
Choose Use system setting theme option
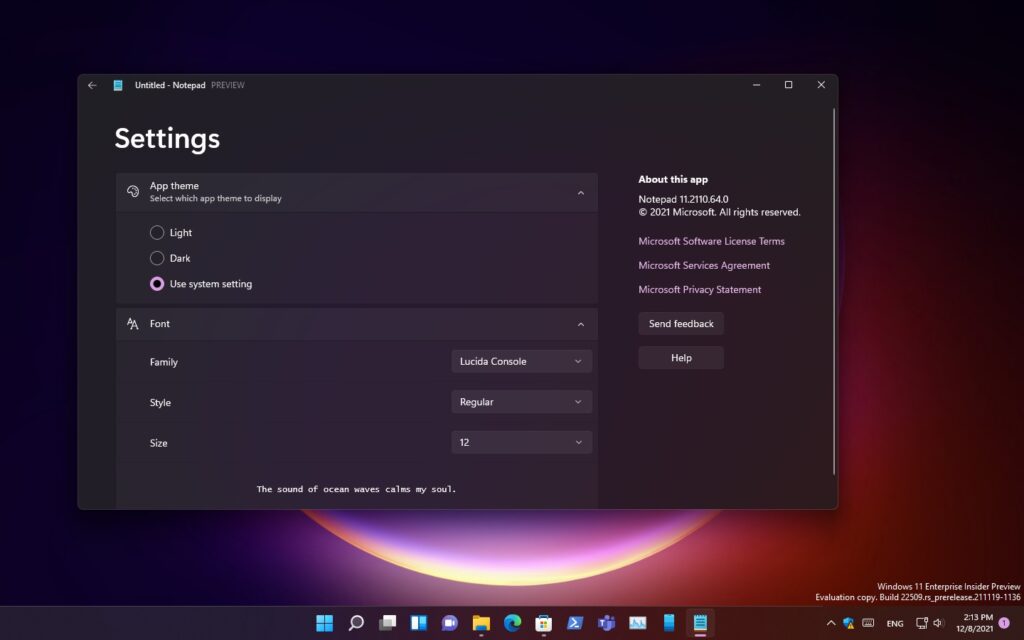(x=157, y=284)
